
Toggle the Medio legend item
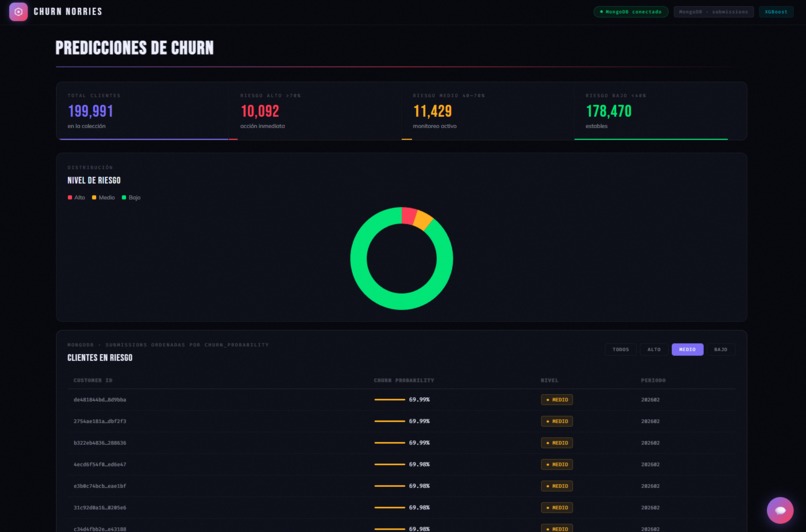click(x=103, y=197)
